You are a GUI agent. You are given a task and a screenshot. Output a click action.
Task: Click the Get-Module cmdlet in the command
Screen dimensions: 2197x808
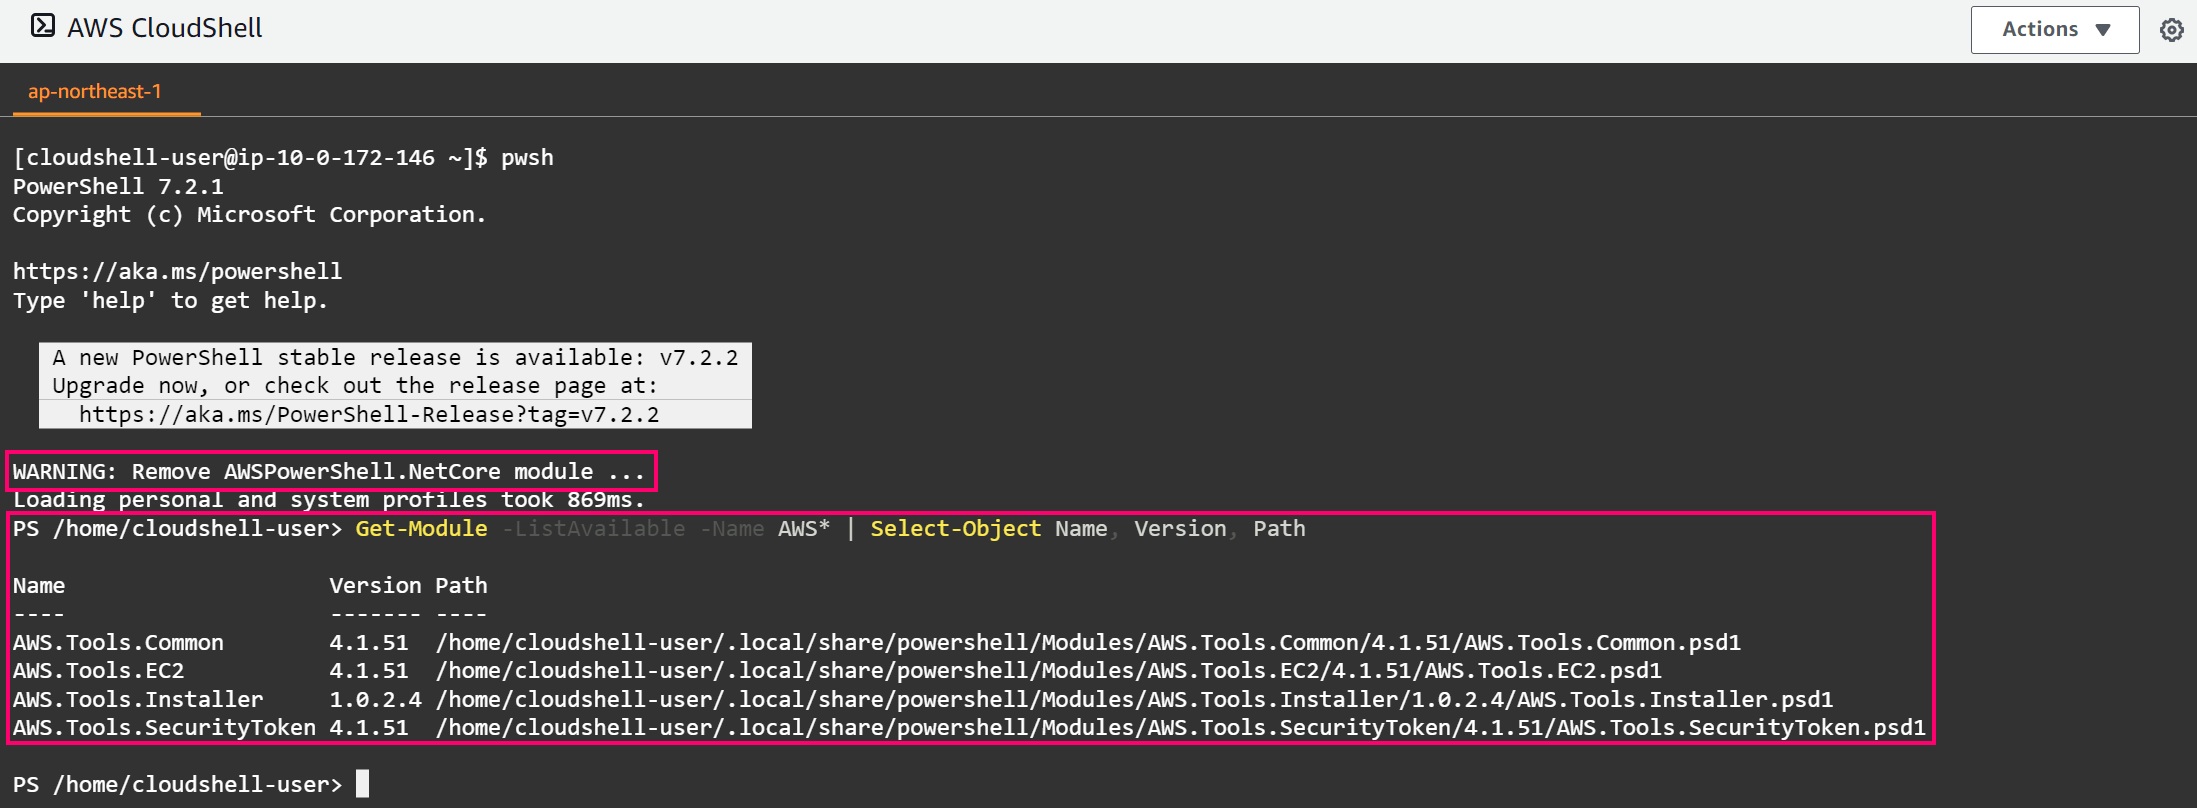421,529
